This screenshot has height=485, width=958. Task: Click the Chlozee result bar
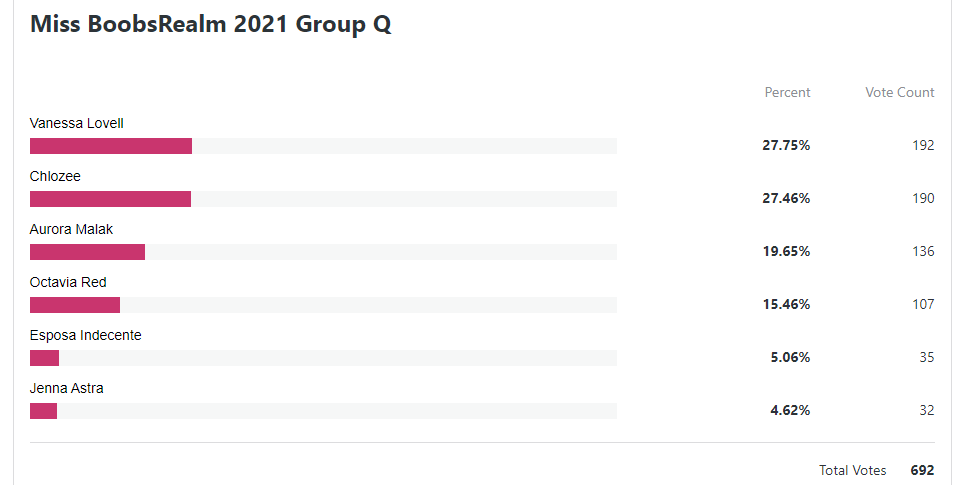click(323, 199)
